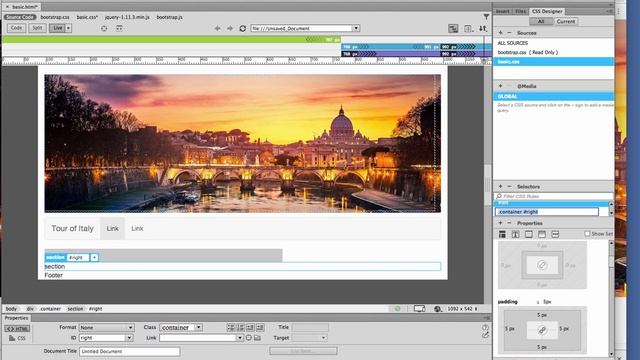Select the CSS Designer tab
This screenshot has width=640, height=360.
pyautogui.click(x=547, y=11)
